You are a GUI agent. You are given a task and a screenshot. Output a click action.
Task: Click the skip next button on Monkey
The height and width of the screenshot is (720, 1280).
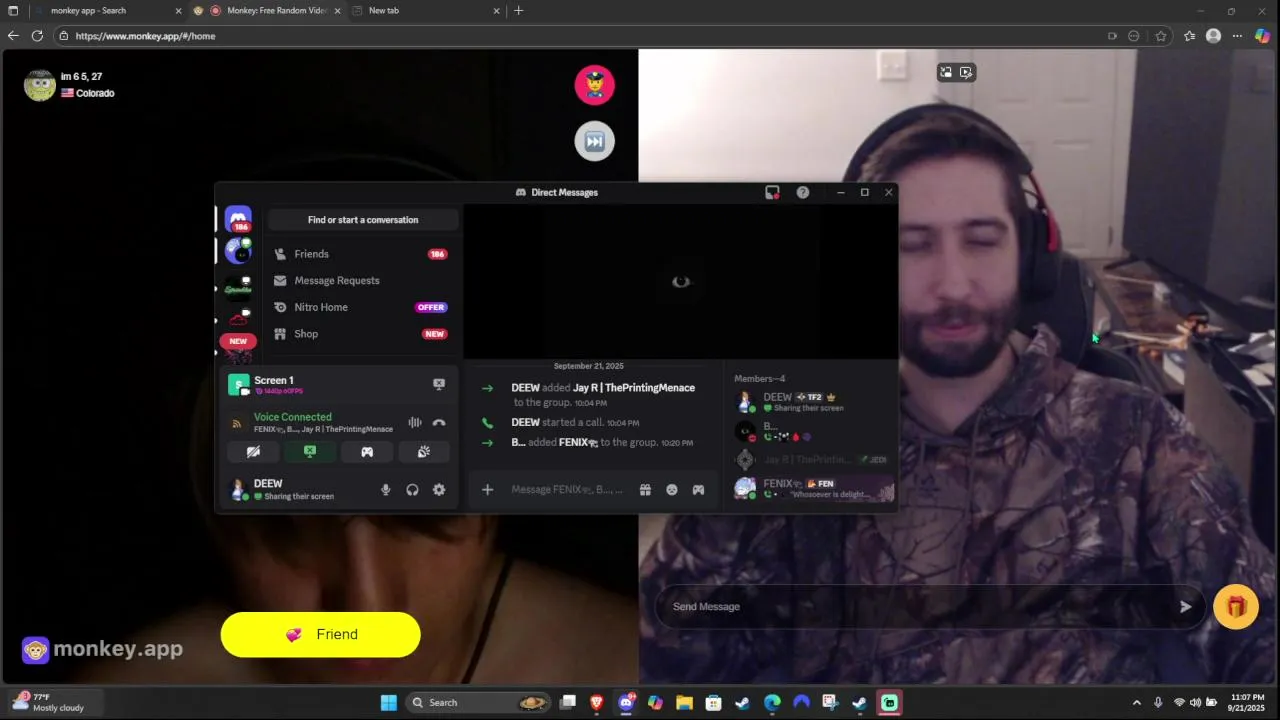pos(594,141)
